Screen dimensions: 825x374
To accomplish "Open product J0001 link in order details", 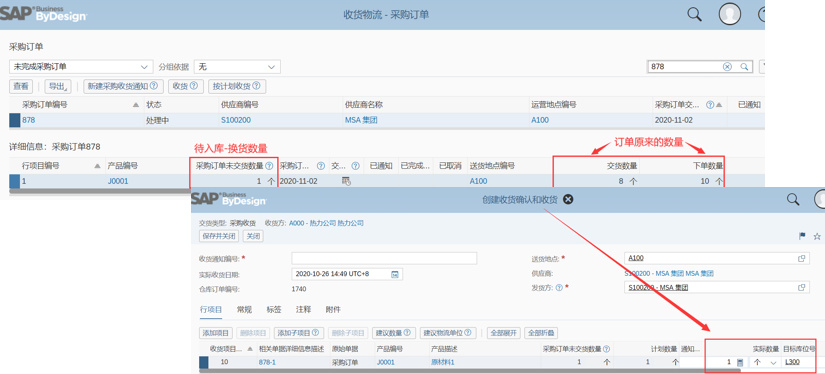I will pos(118,181).
